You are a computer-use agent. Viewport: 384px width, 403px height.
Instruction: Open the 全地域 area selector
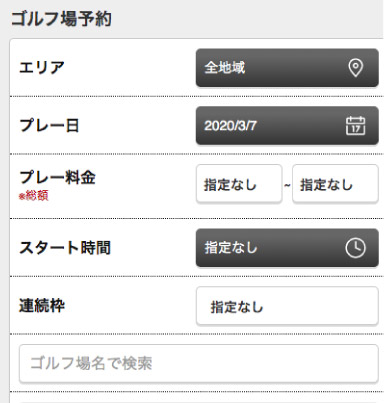coord(287,68)
